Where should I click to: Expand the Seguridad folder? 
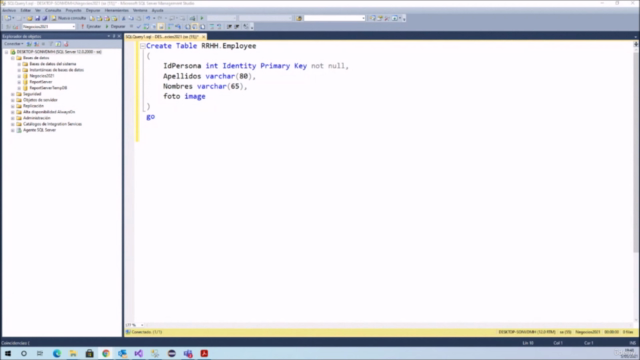point(13,94)
